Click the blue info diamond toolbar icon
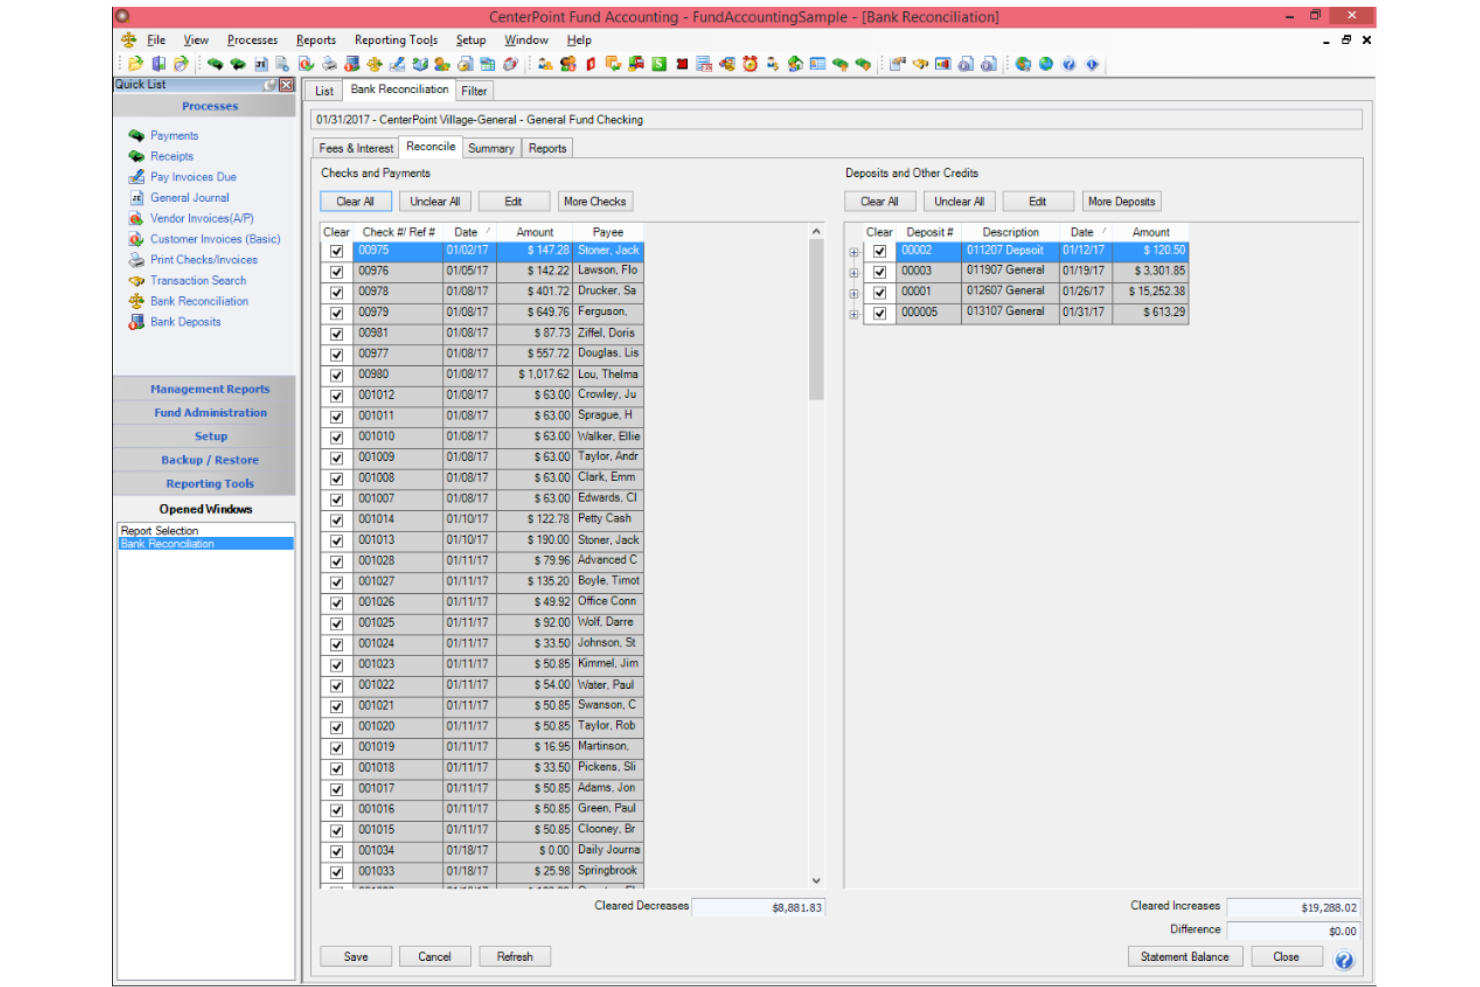The height and width of the screenshot is (987, 1480). [1092, 64]
